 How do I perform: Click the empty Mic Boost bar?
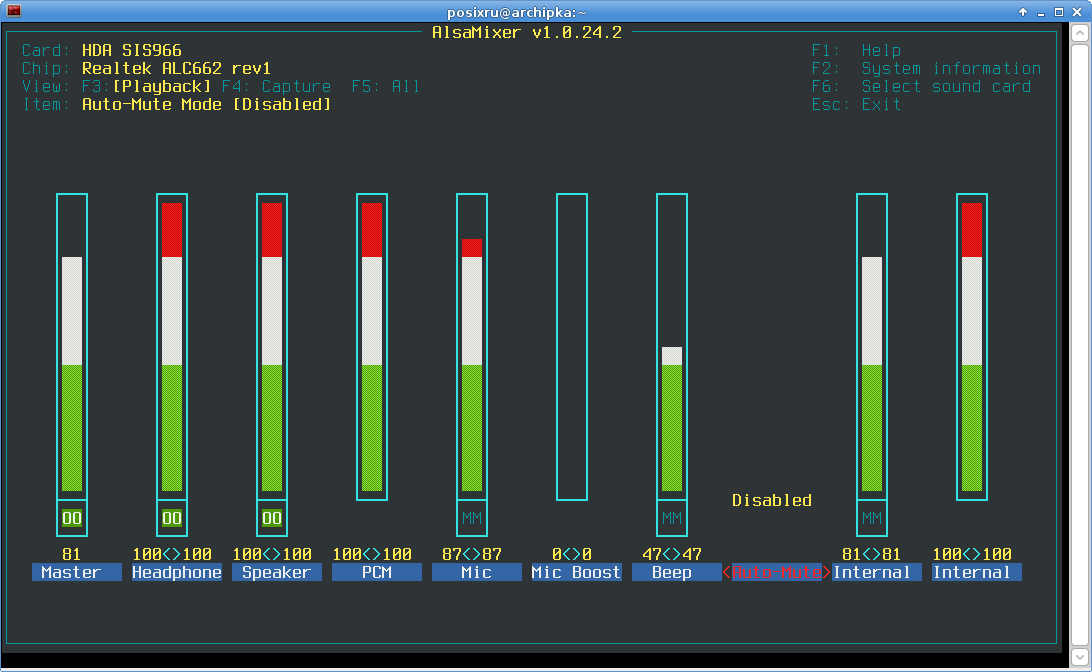[572, 347]
